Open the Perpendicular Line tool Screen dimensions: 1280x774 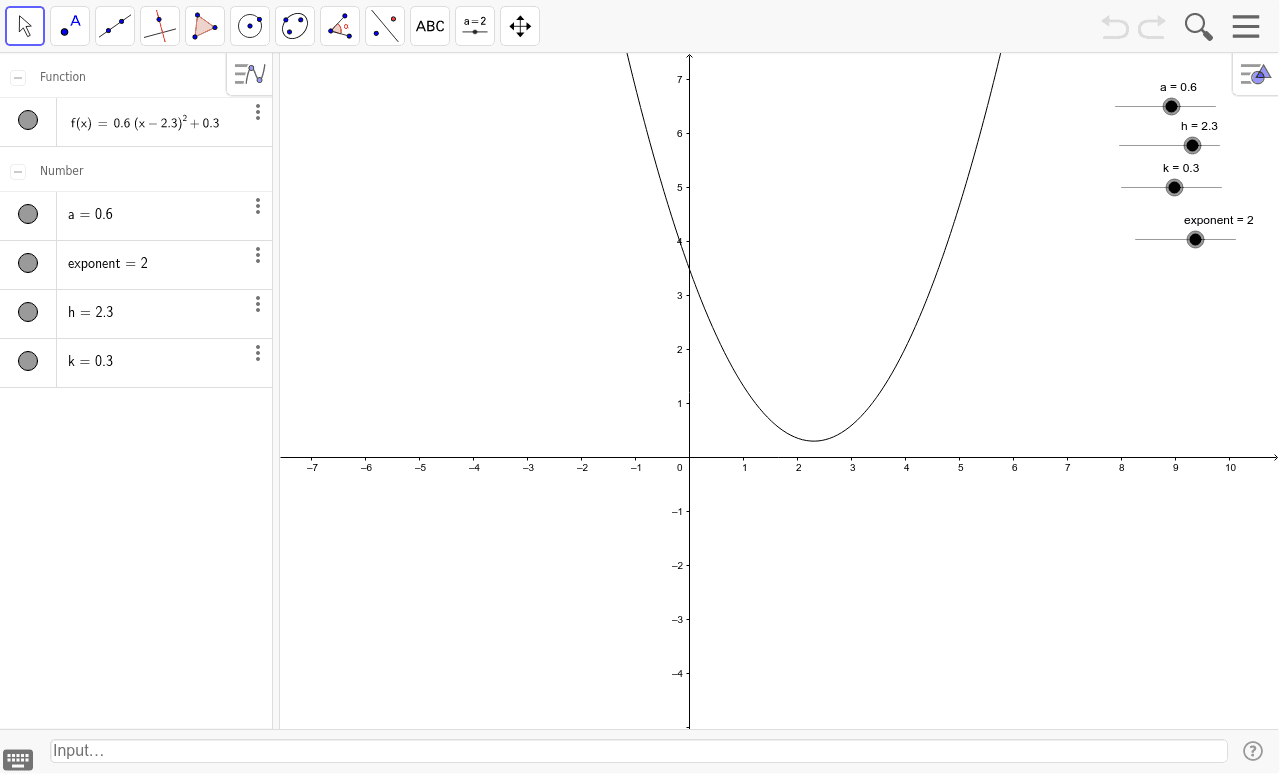tap(159, 26)
